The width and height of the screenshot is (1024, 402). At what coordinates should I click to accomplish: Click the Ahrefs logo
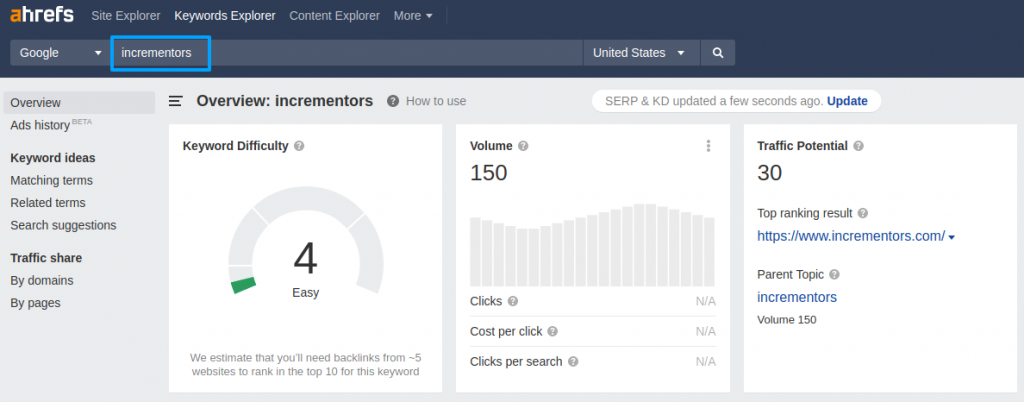pyautogui.click(x=42, y=14)
